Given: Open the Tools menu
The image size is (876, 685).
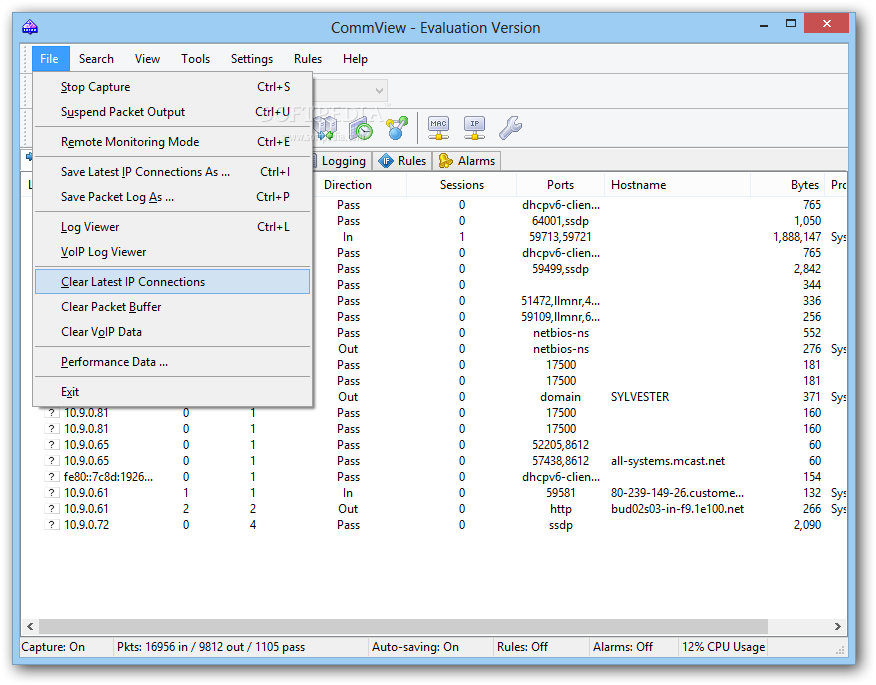Looking at the screenshot, I should click(196, 59).
